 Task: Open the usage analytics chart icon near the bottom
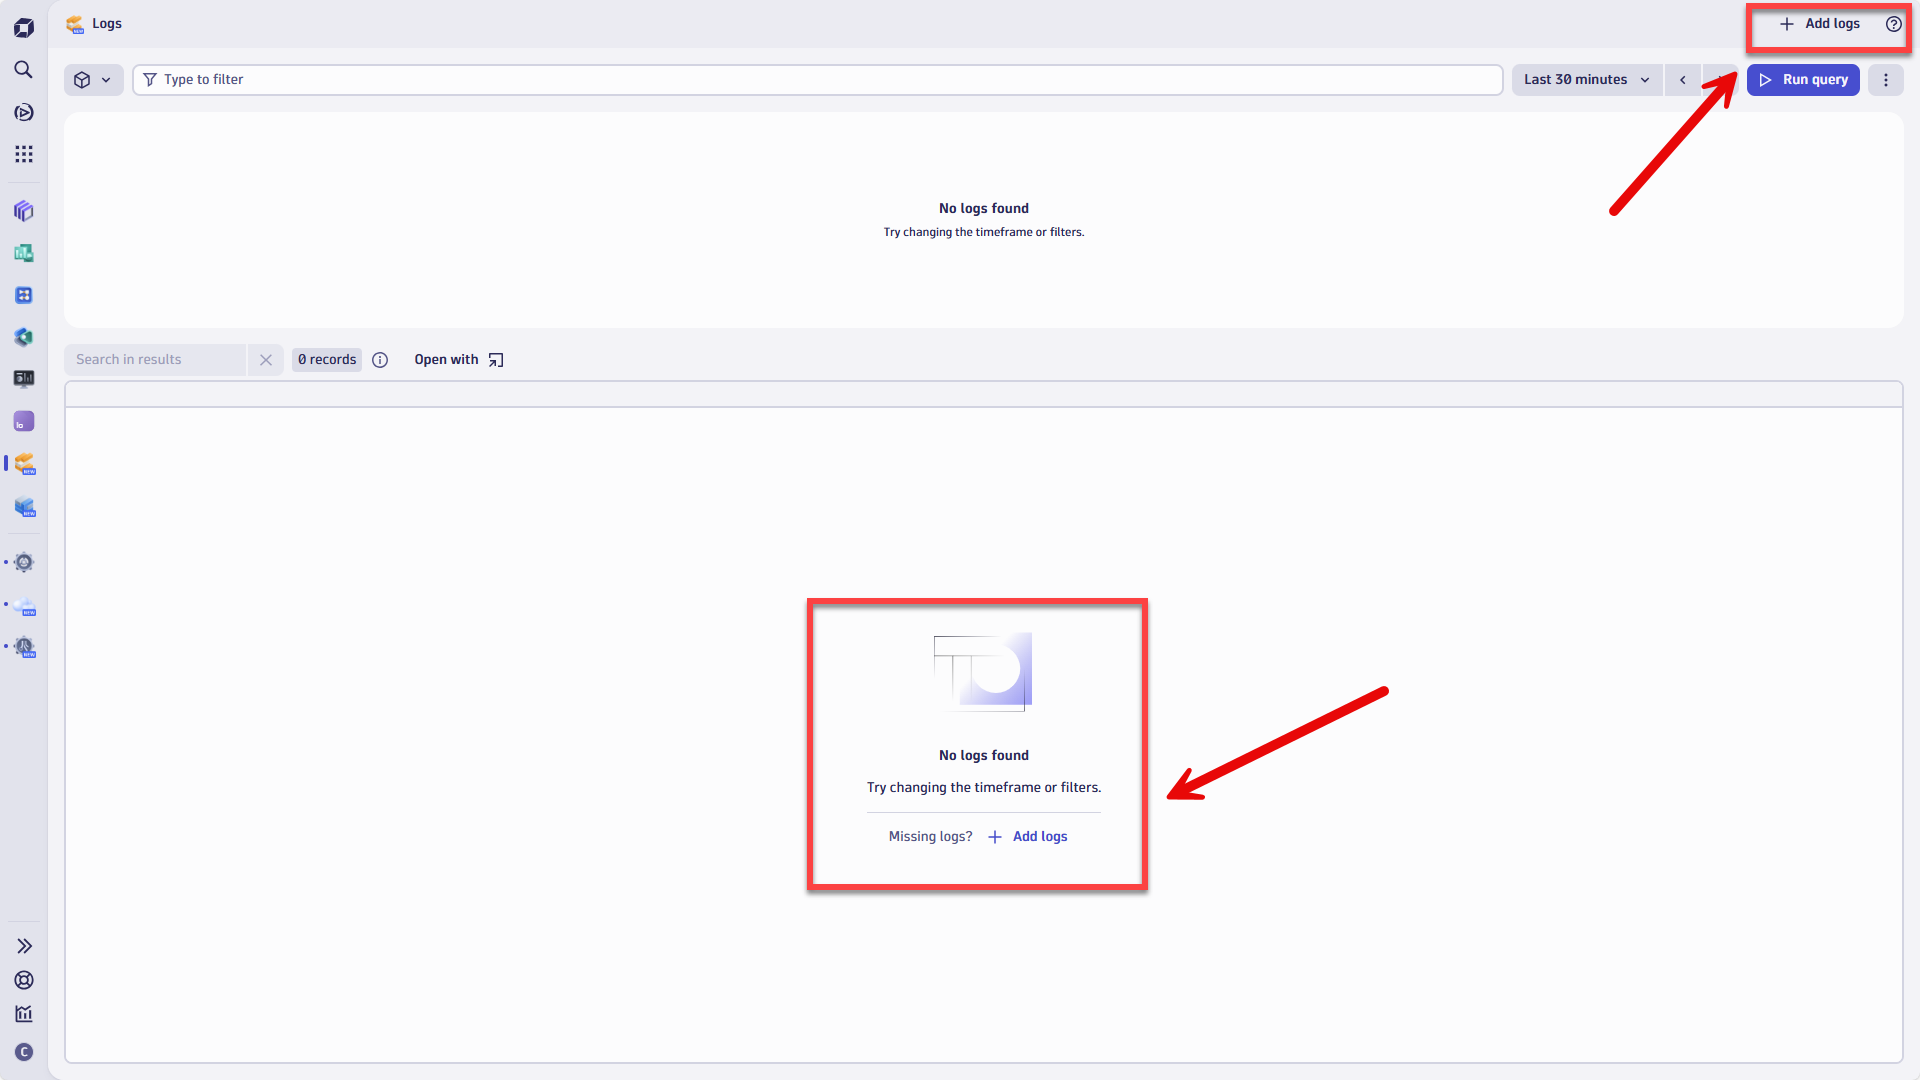(x=24, y=1014)
